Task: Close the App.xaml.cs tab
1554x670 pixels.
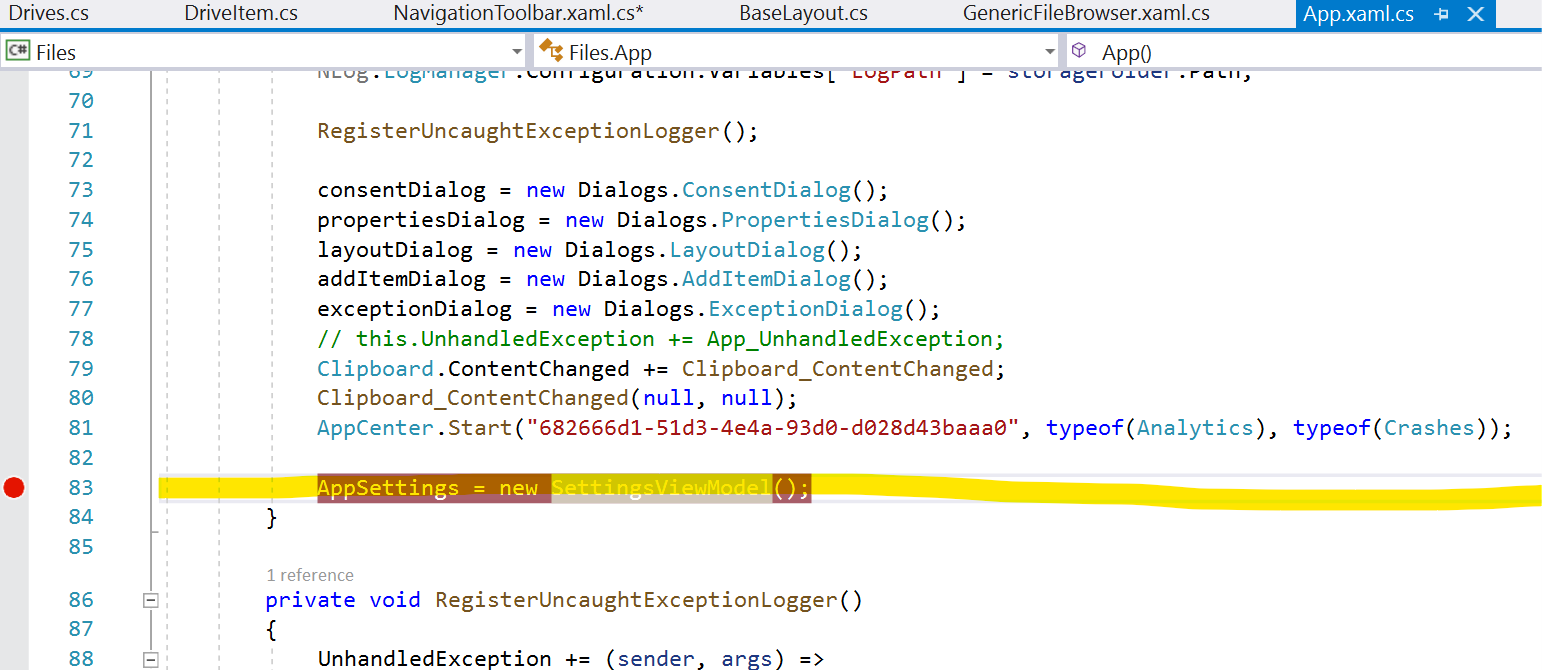Action: (1475, 14)
